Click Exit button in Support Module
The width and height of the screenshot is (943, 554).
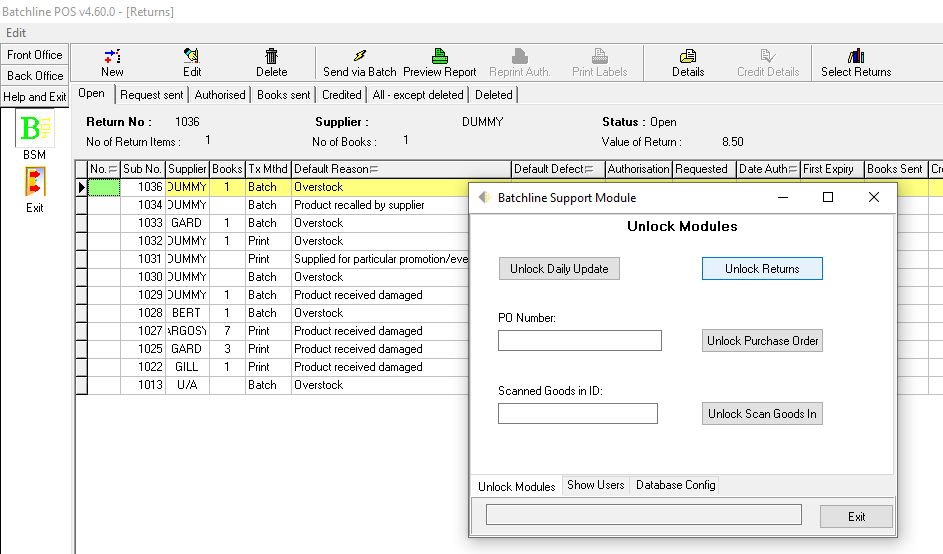coord(856,517)
